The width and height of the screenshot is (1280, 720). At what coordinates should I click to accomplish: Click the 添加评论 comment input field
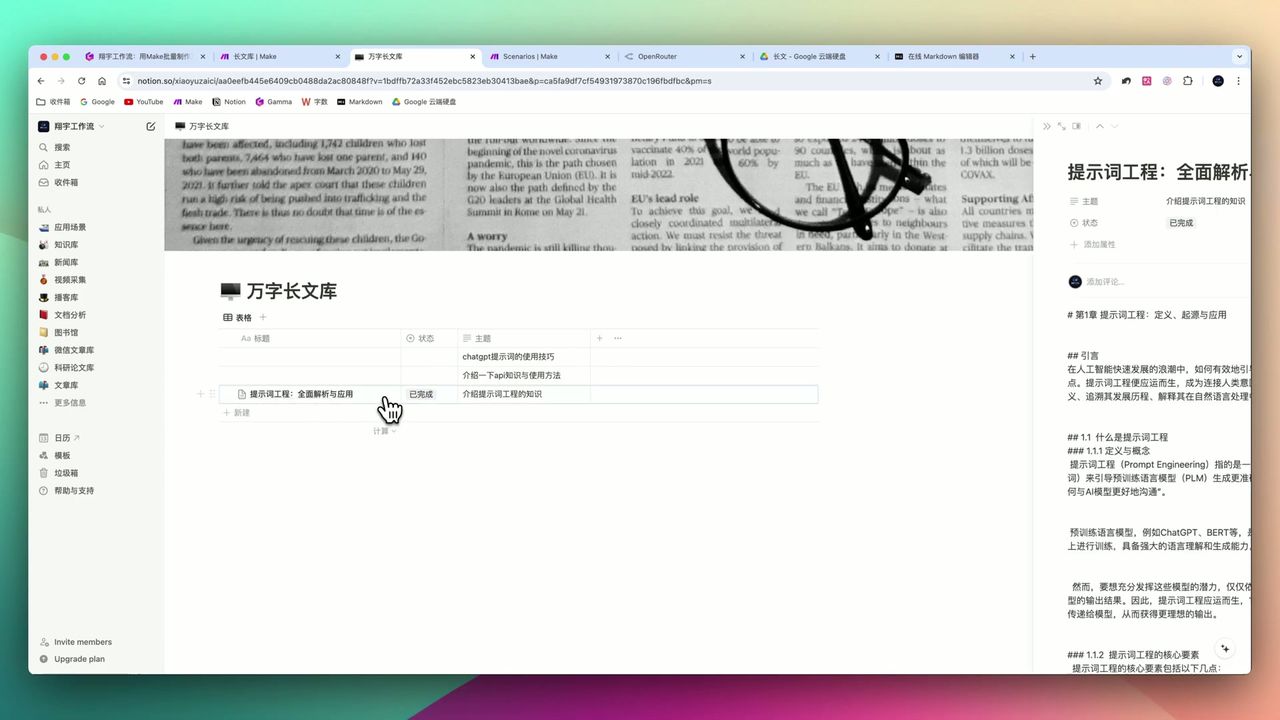tap(1110, 281)
